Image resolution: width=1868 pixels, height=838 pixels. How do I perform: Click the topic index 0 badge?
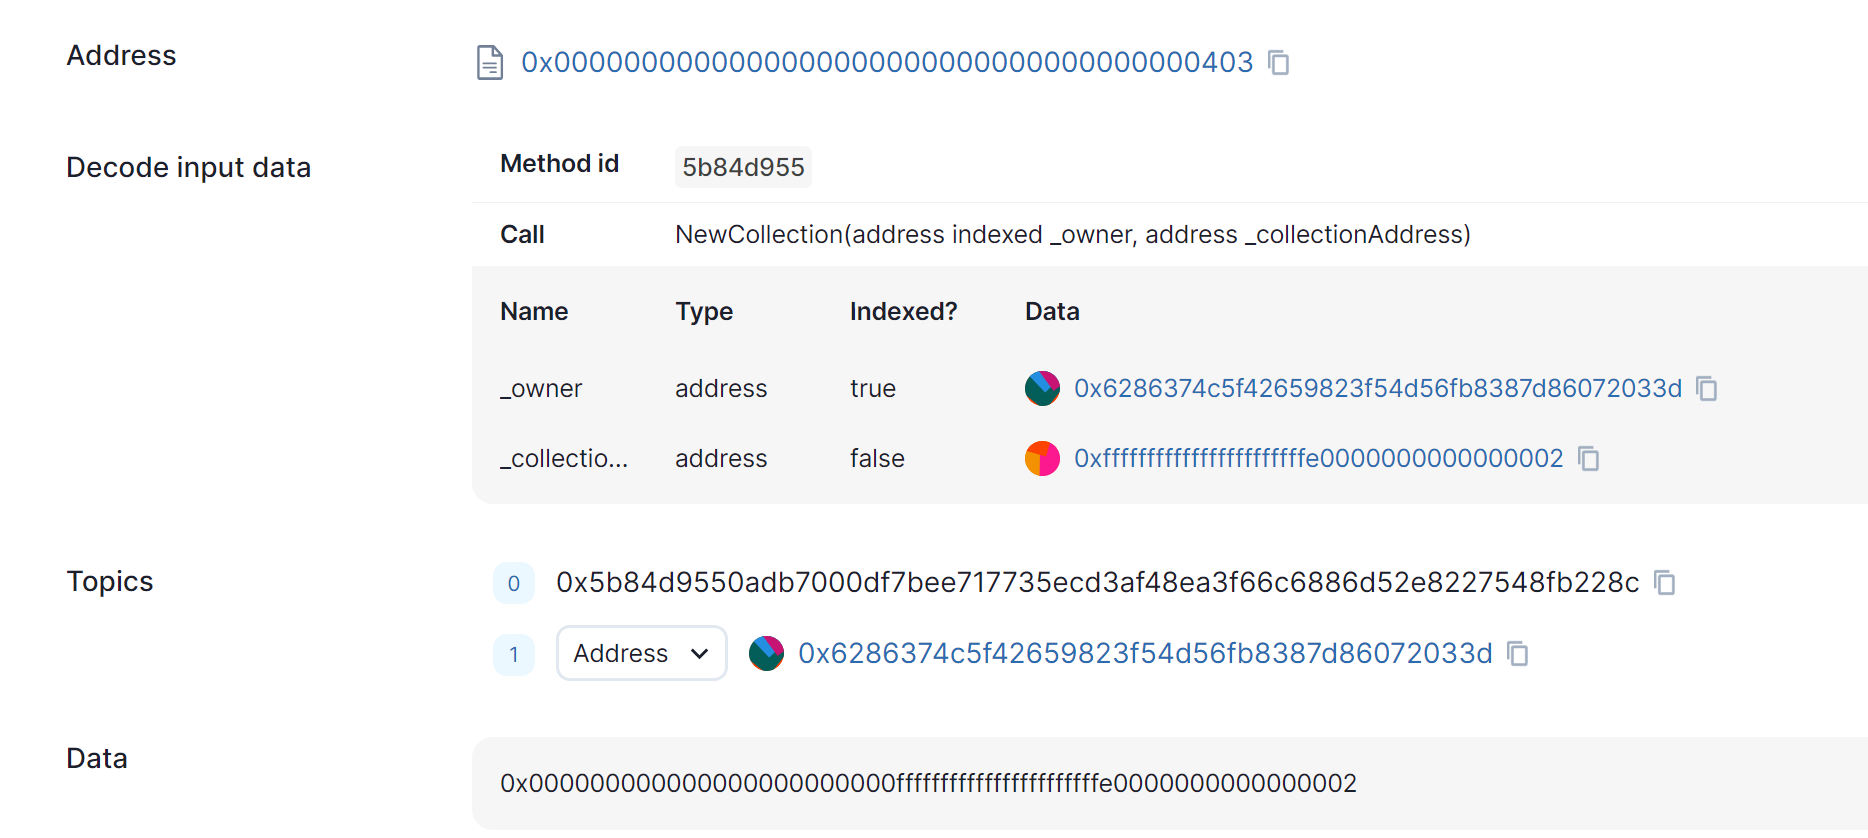pos(514,584)
